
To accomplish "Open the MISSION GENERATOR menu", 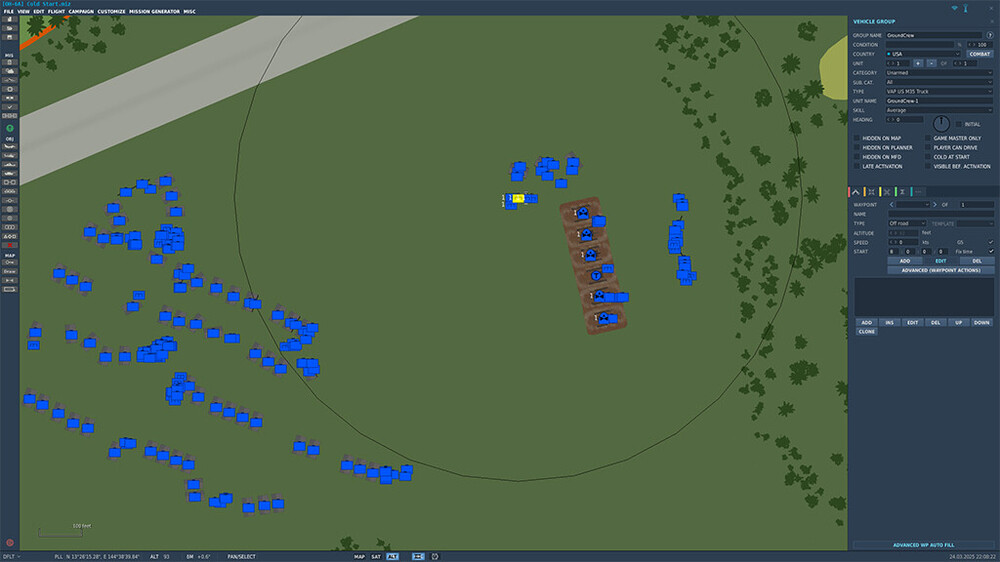I will 154,11.
